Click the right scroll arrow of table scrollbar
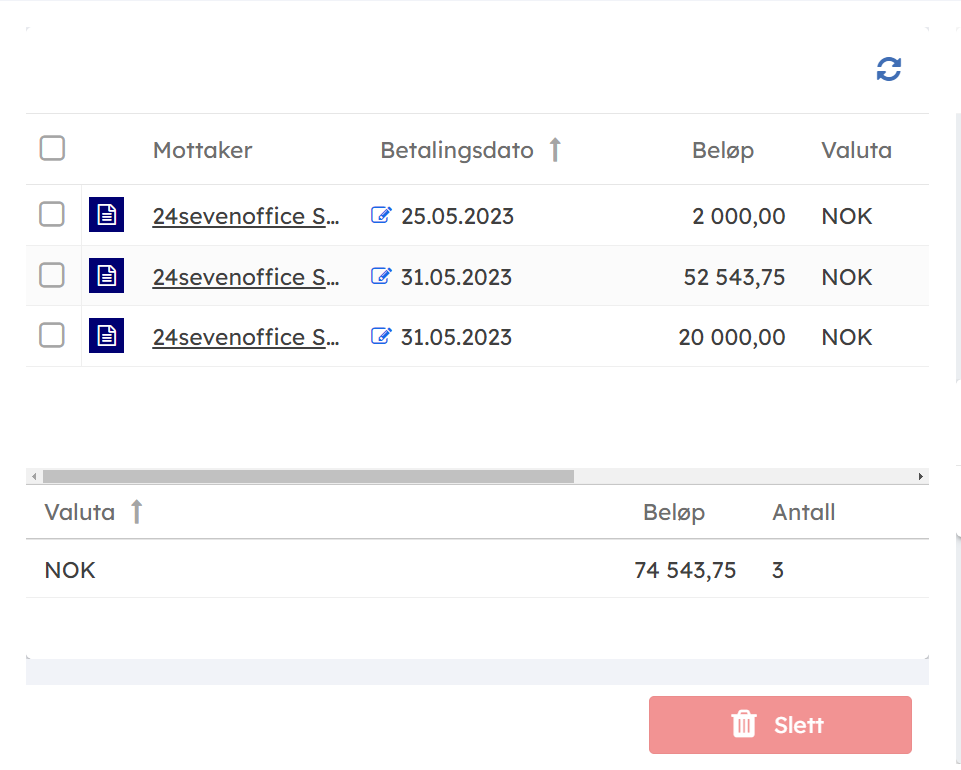 [x=920, y=477]
